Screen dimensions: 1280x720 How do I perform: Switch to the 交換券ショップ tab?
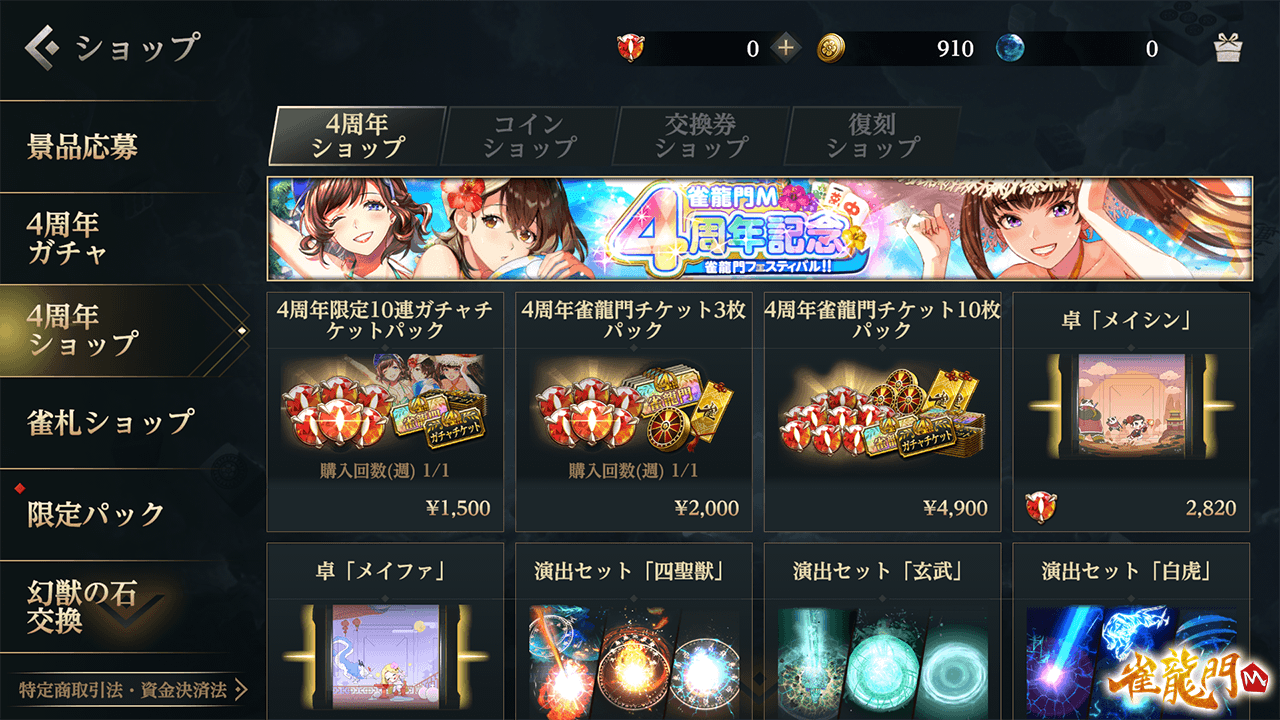[702, 136]
